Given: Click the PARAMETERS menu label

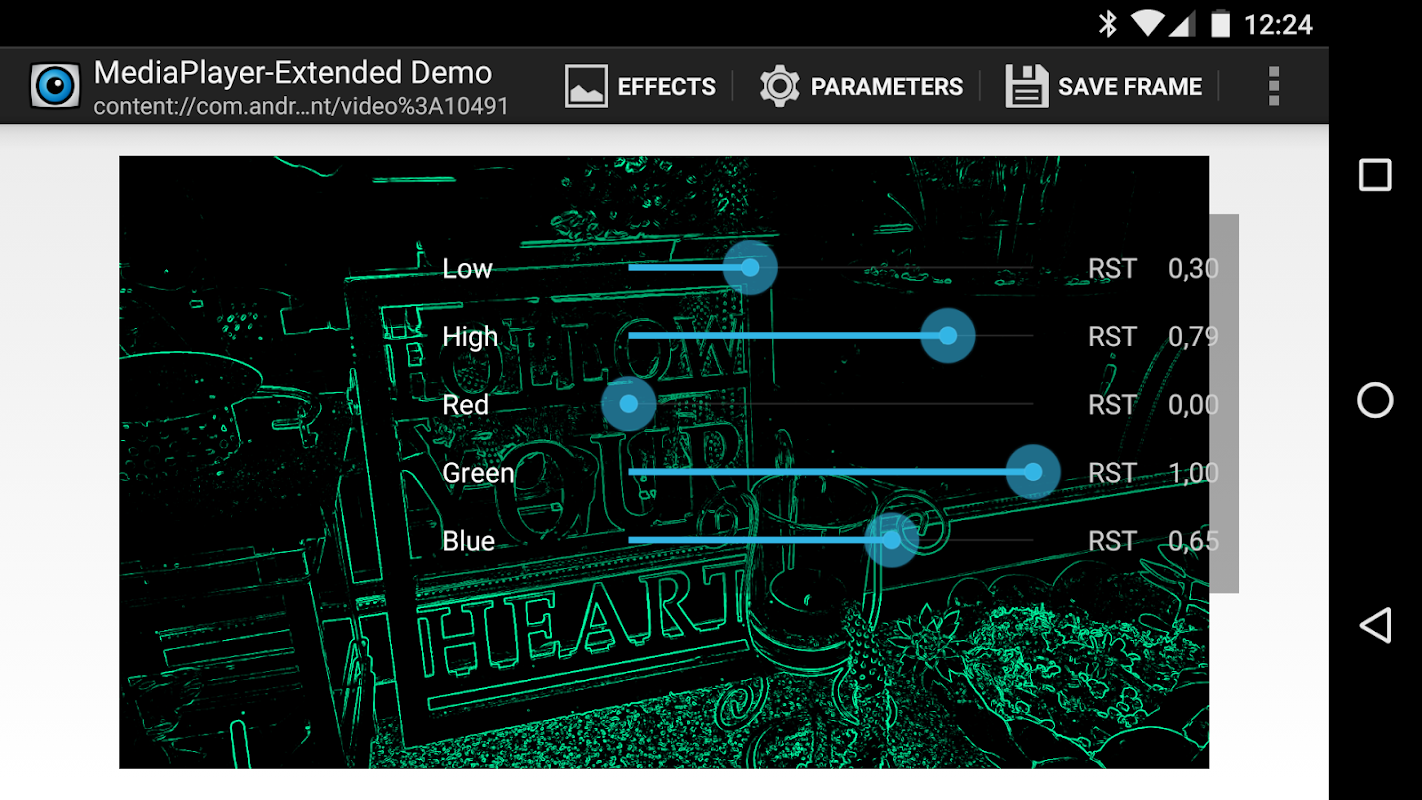Looking at the screenshot, I should point(887,87).
